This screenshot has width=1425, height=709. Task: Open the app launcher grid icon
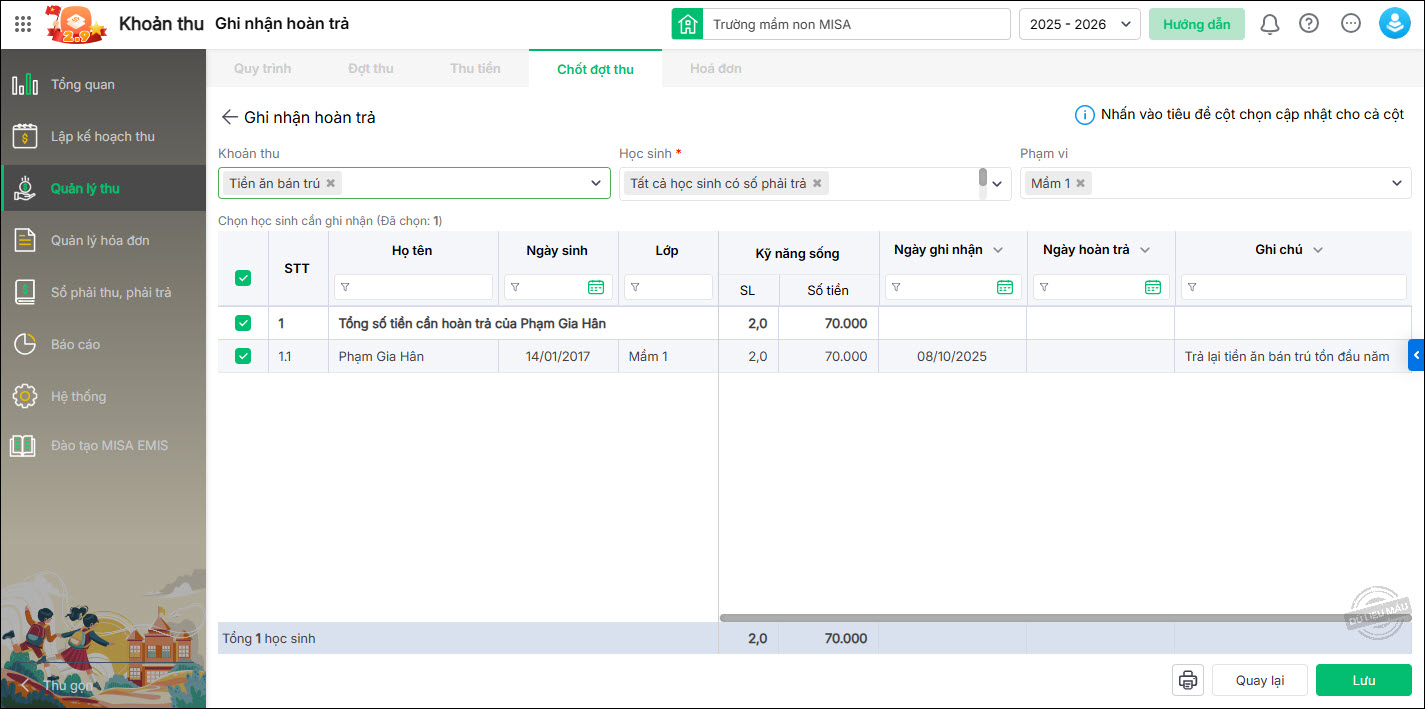click(23, 24)
